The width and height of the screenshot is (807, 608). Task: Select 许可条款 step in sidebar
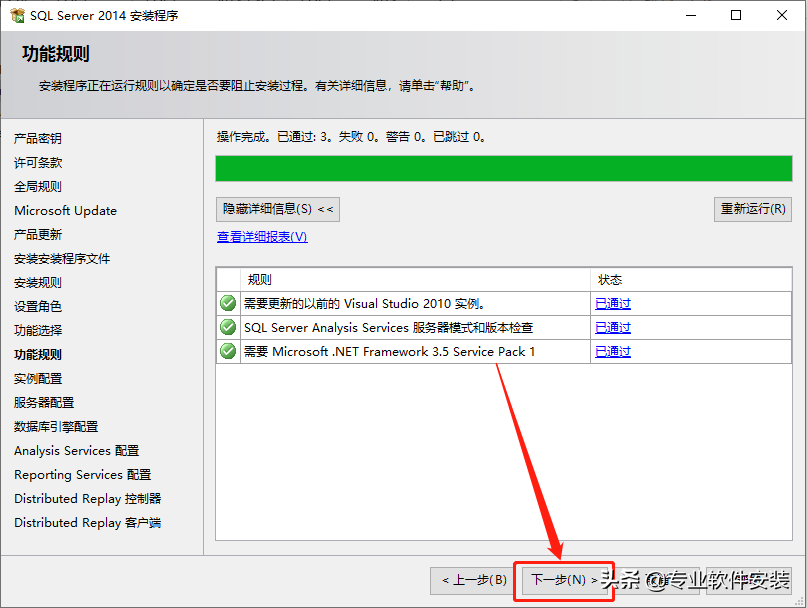click(38, 163)
